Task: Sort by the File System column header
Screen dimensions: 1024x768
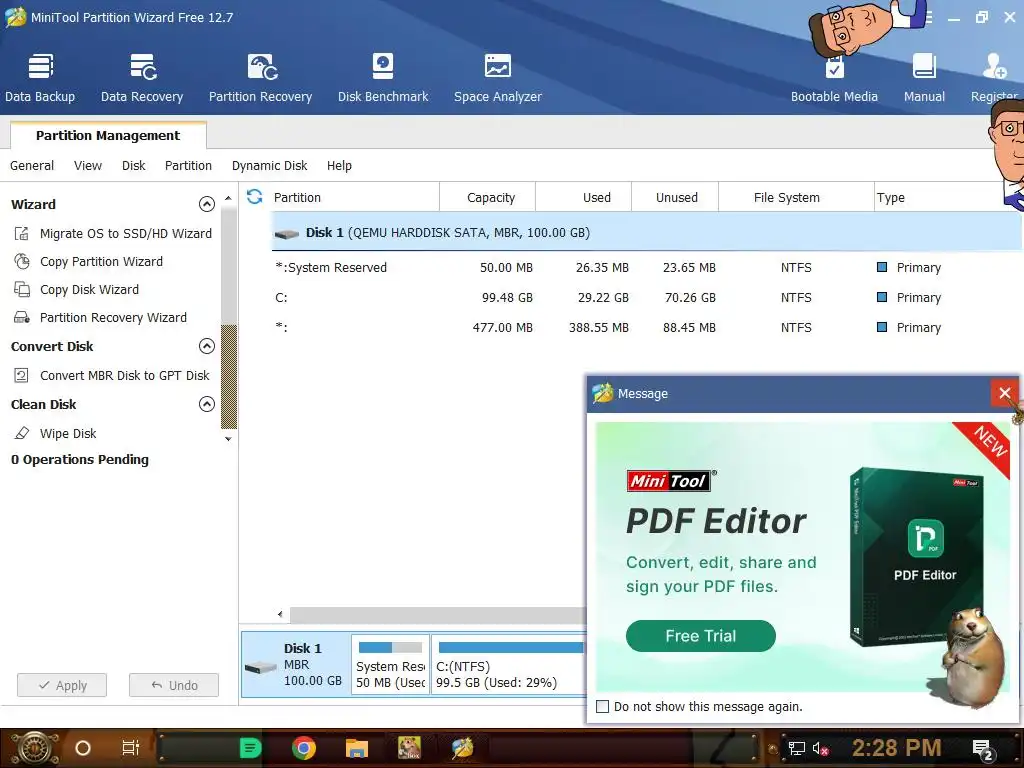Action: click(x=796, y=197)
